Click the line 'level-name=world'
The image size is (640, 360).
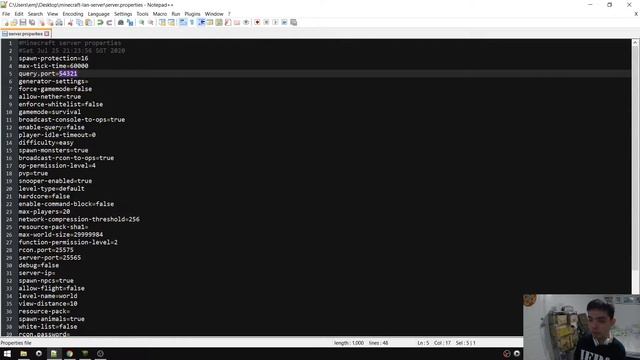click(x=48, y=296)
